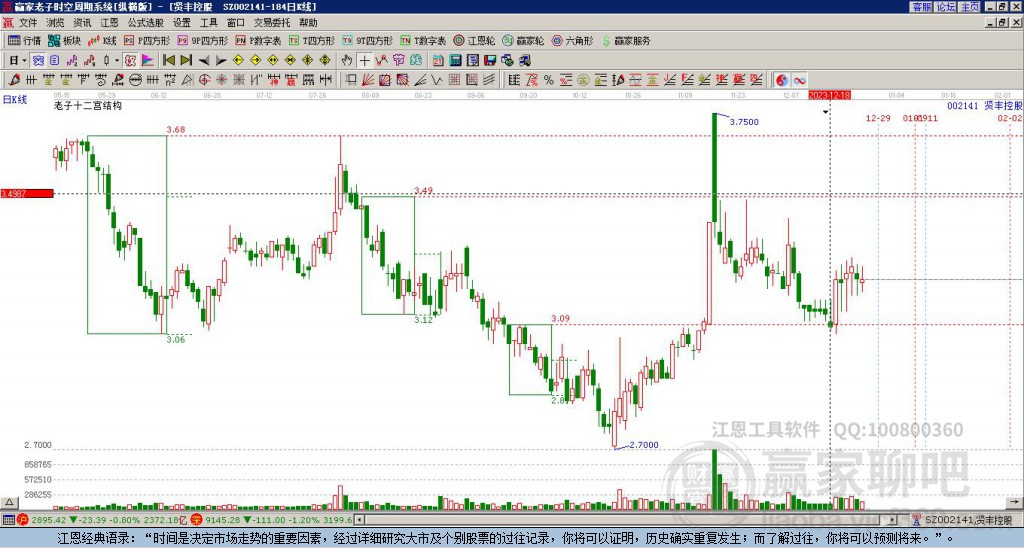Select the hand pan tool
The width and height of the screenshot is (1024, 548).
[x=346, y=60]
